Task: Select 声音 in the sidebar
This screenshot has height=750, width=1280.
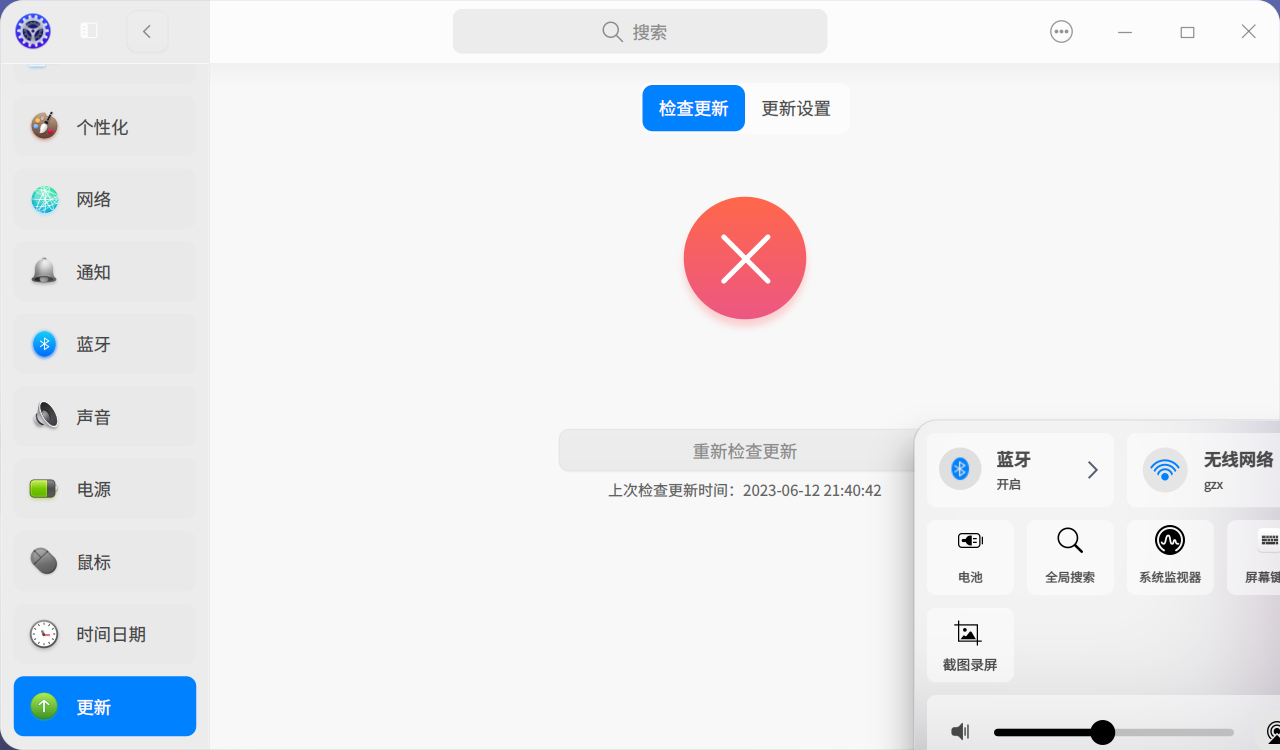Action: pyautogui.click(x=105, y=416)
